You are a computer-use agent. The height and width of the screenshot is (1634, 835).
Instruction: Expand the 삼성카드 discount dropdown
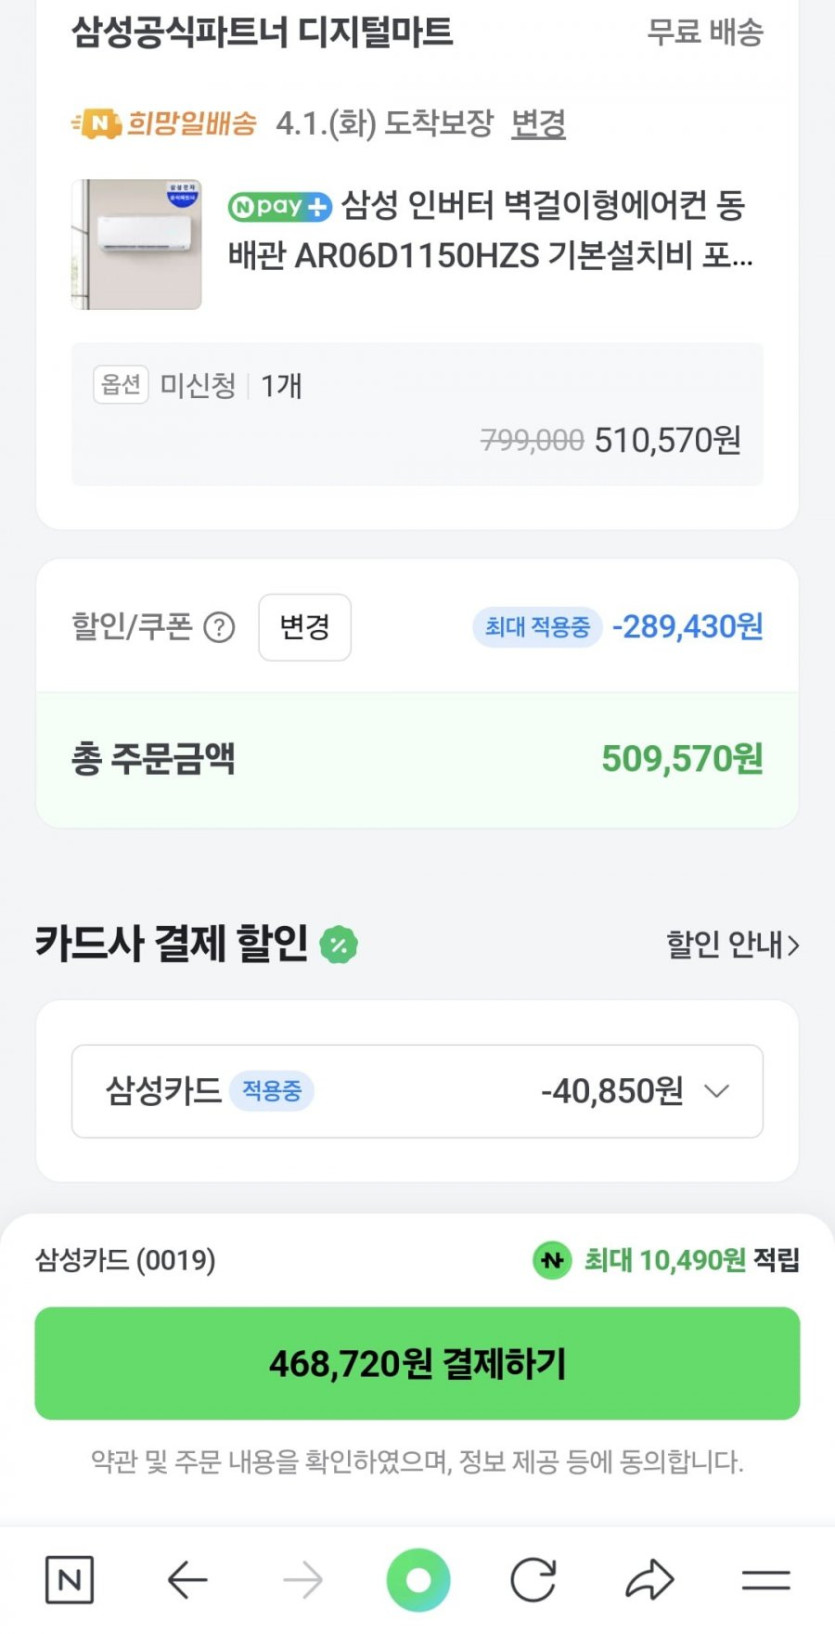click(x=717, y=1091)
